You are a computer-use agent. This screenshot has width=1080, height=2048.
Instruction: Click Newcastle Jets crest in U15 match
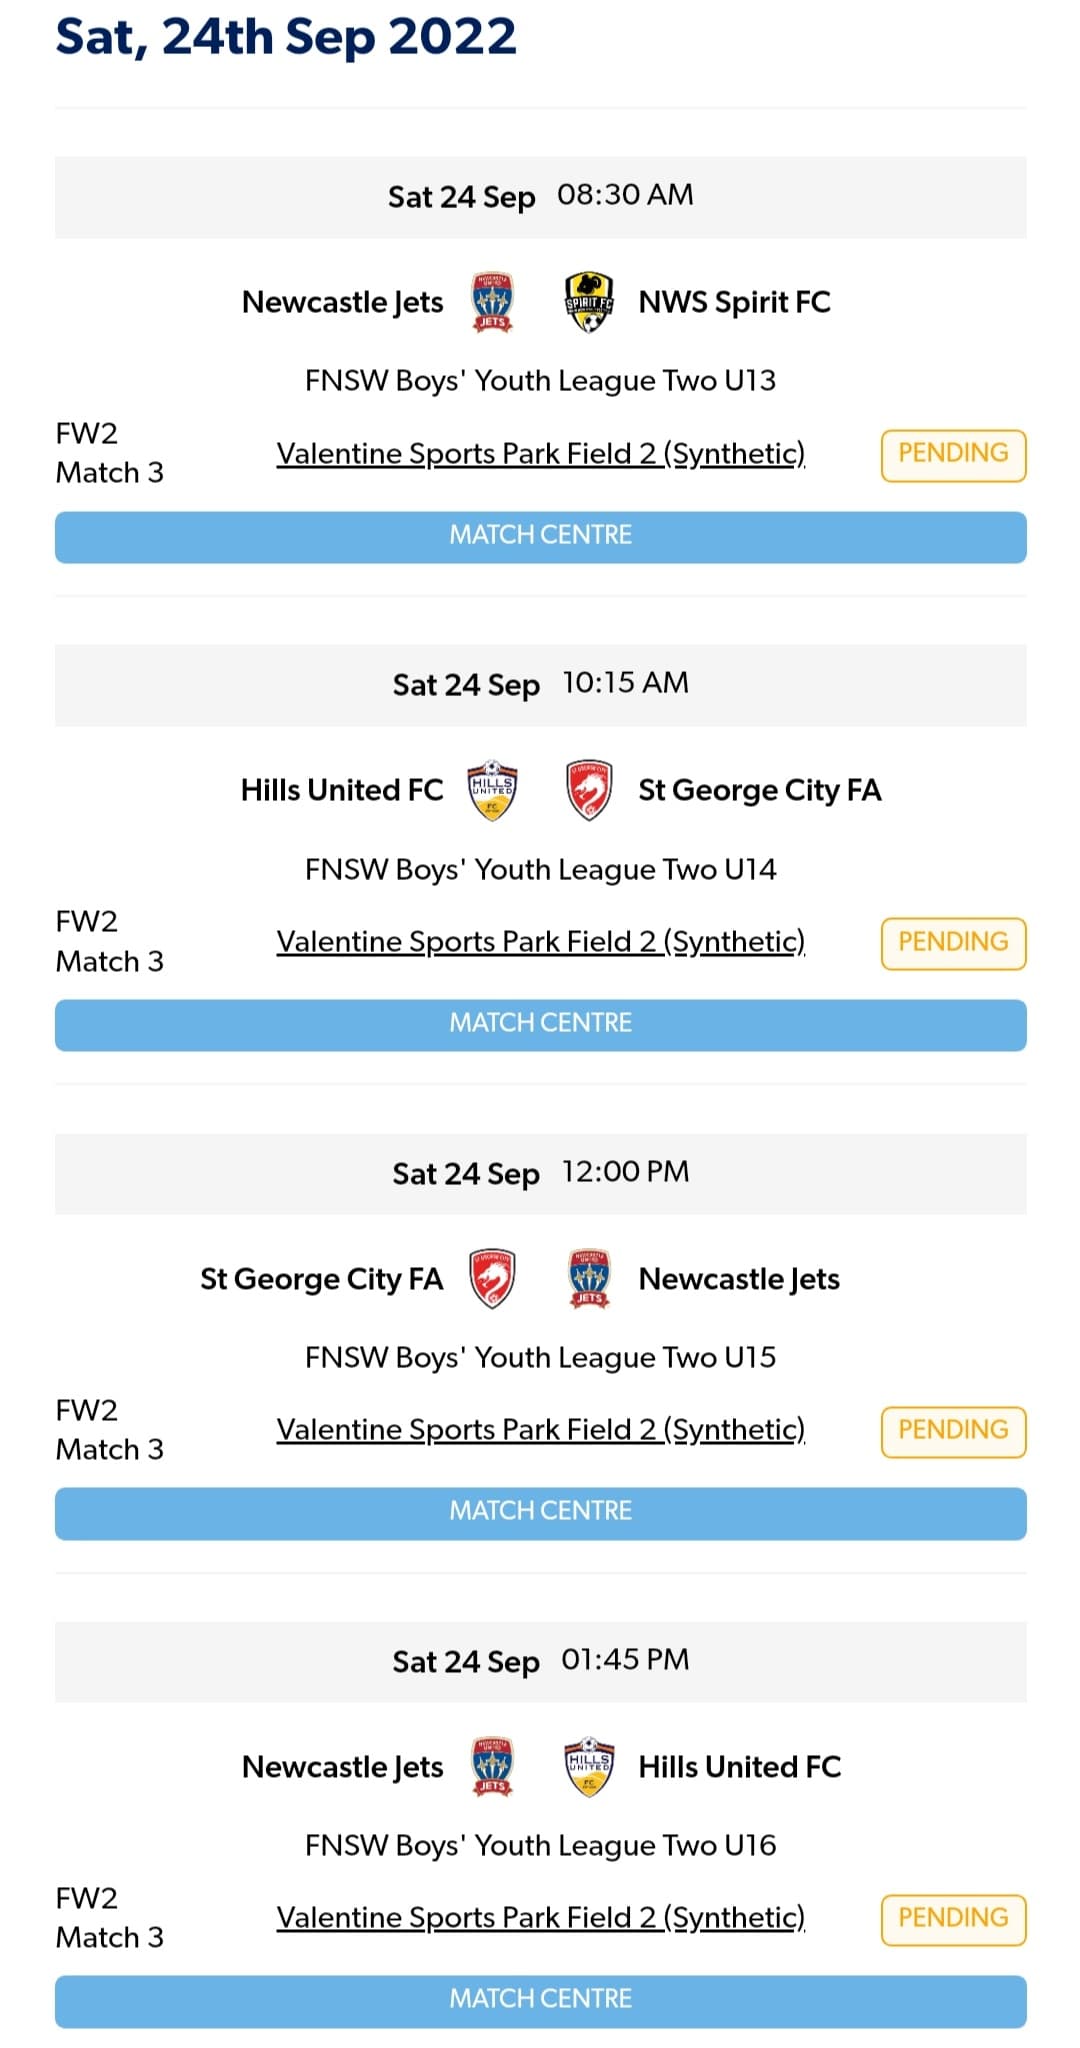pos(589,1279)
